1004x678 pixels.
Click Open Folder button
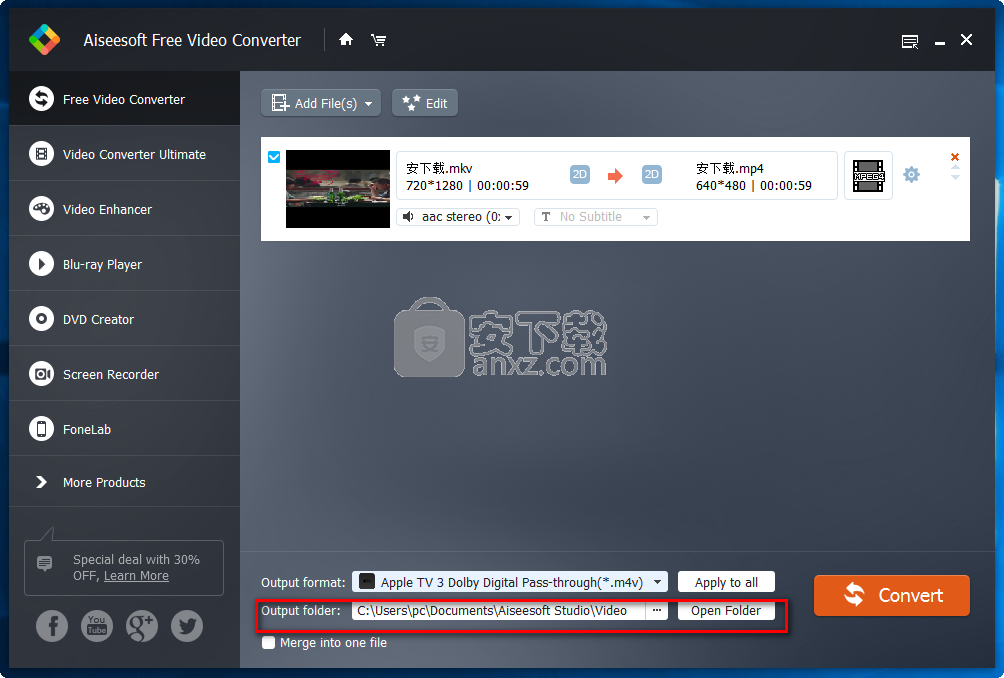(726, 611)
